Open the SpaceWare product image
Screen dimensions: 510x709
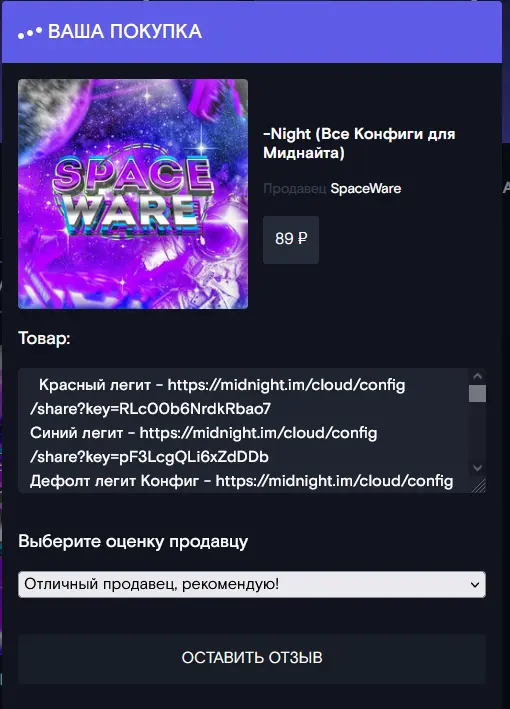133,194
